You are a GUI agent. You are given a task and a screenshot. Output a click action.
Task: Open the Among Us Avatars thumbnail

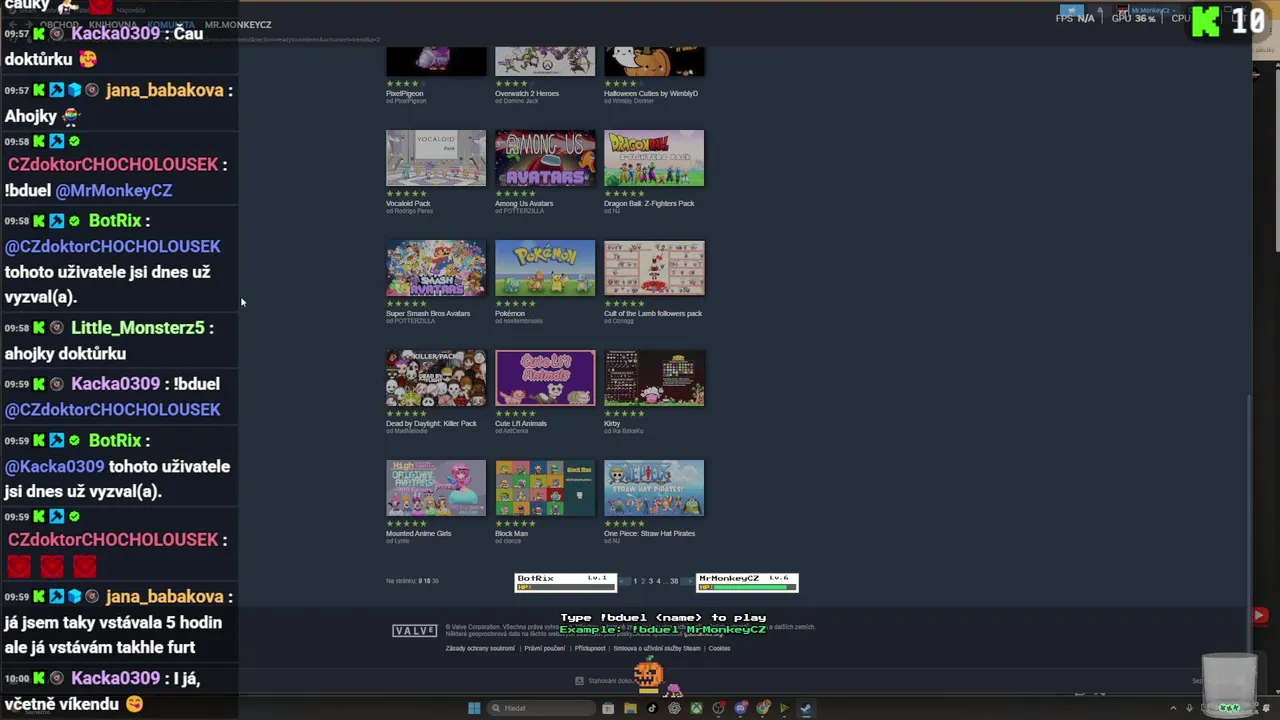pos(545,158)
